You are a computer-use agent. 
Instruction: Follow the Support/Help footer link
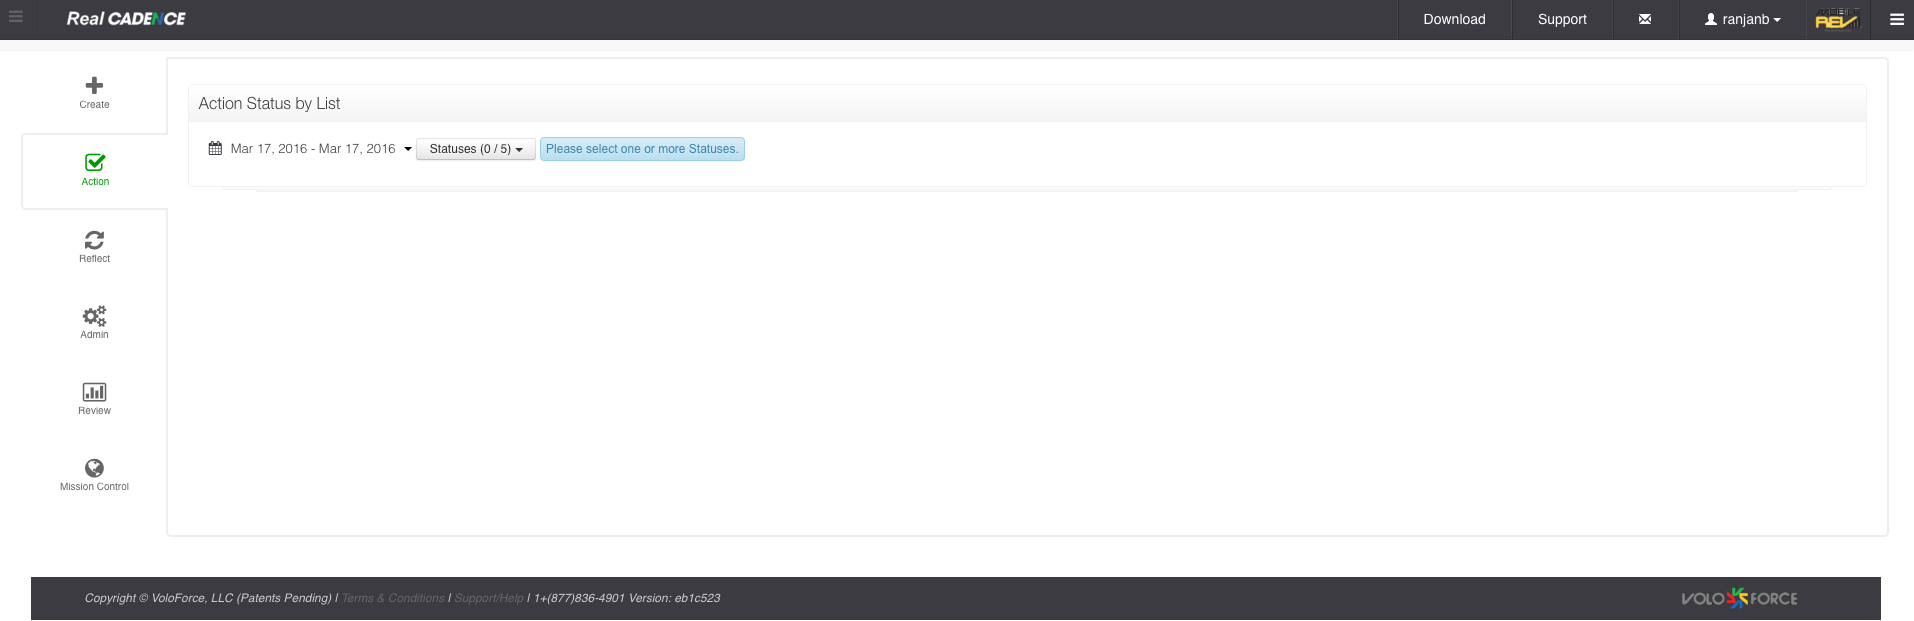pos(489,598)
